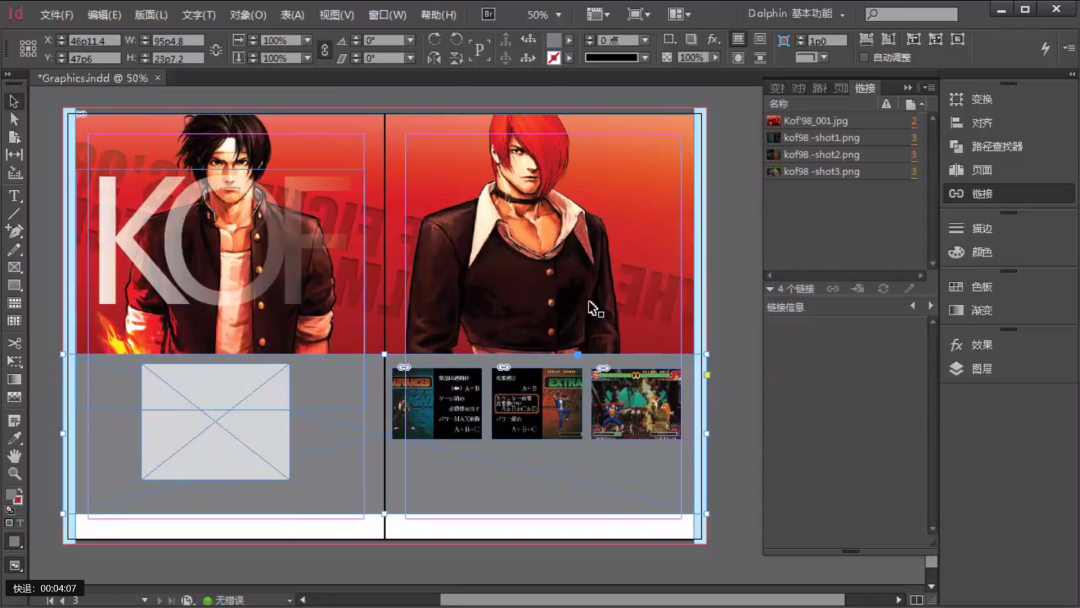Open the 色板 (Swatches) panel
Image resolution: width=1080 pixels, height=608 pixels.
coord(981,287)
